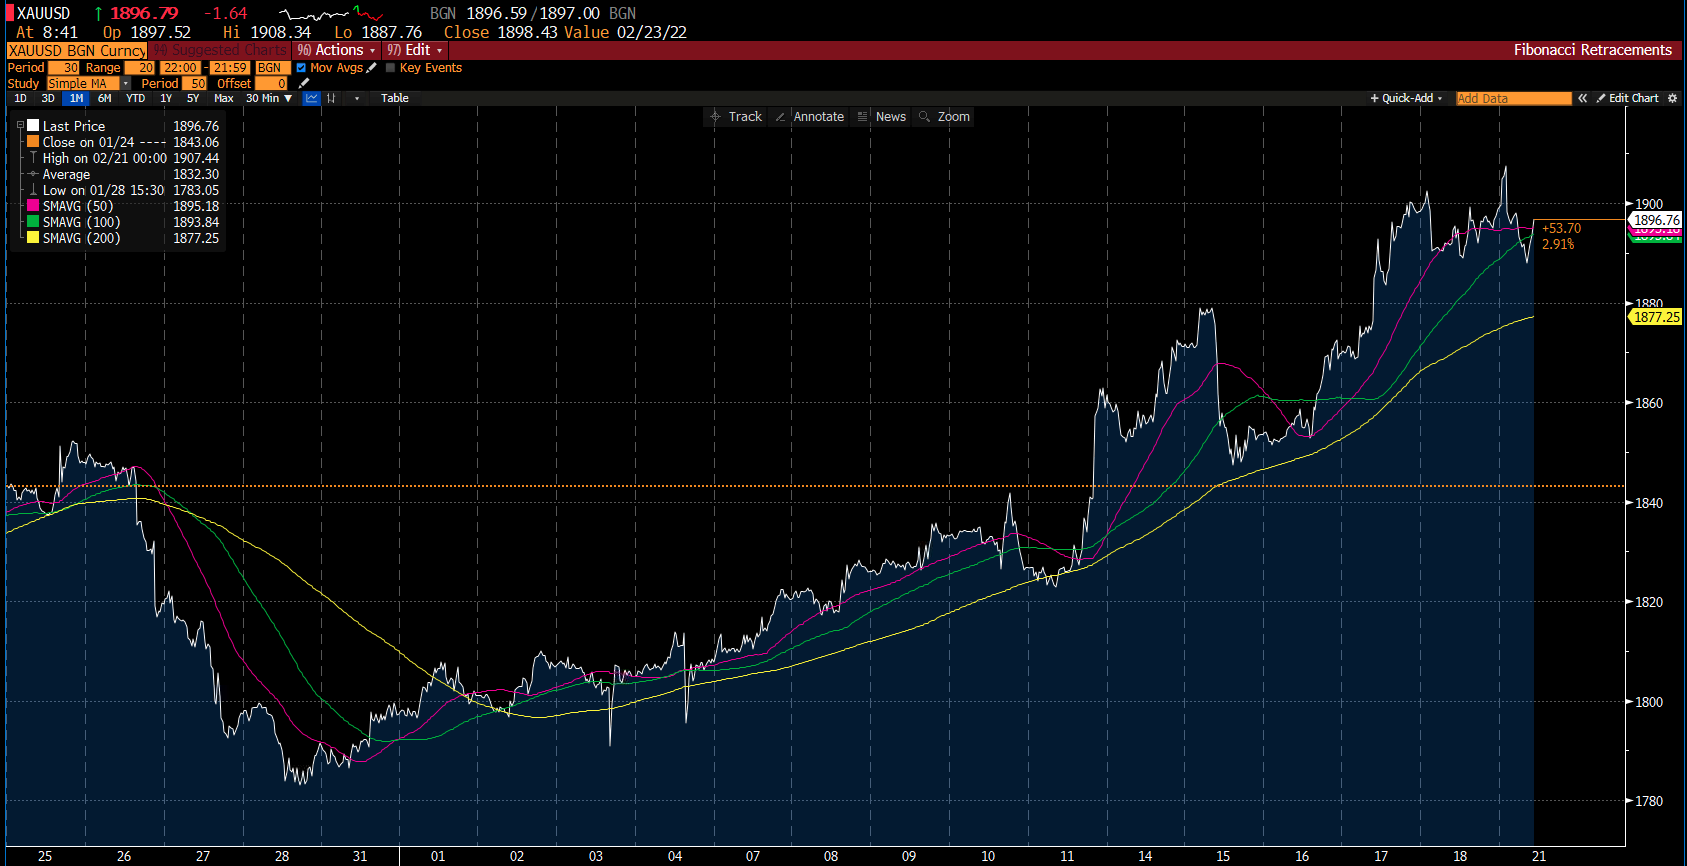Viewport: 1687px width, 866px height.
Task: Click the double left chevron icon
Action: pyautogui.click(x=1582, y=98)
